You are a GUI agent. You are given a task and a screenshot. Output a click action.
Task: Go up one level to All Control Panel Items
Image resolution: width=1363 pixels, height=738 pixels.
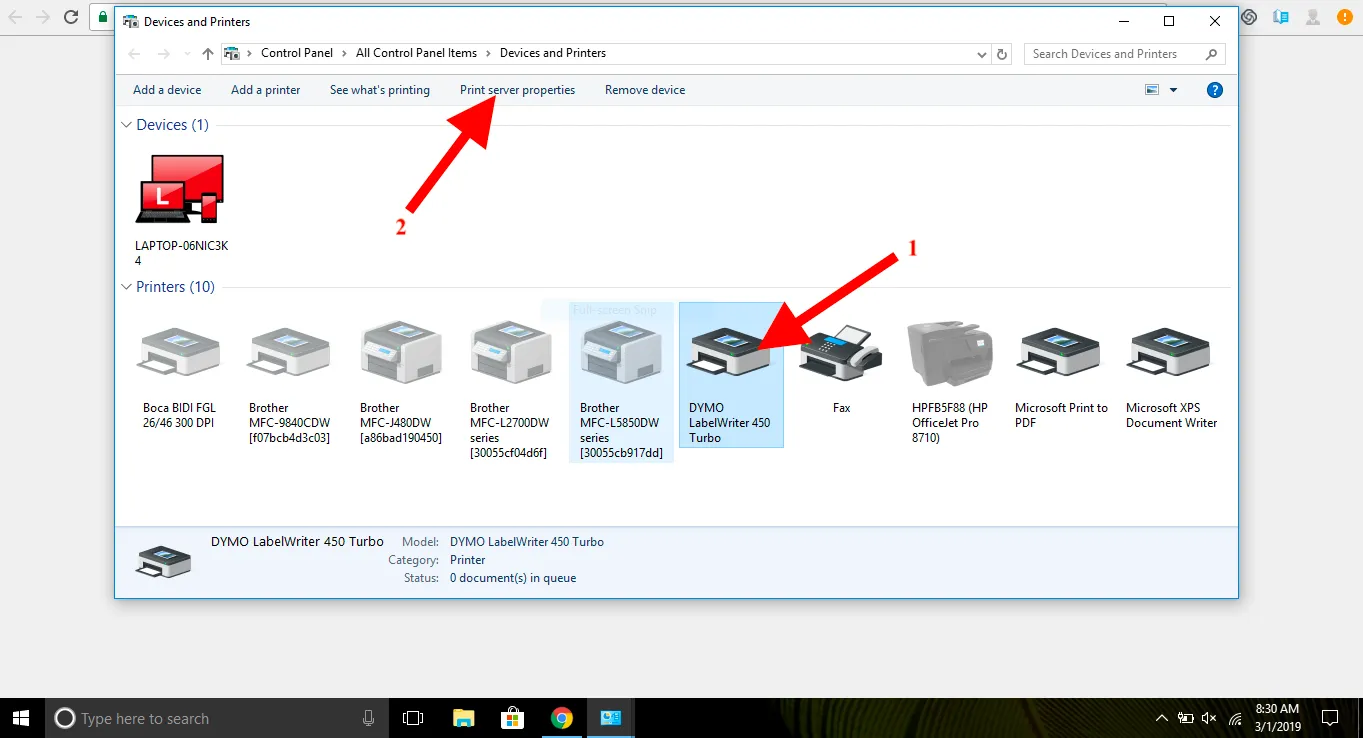(x=208, y=54)
